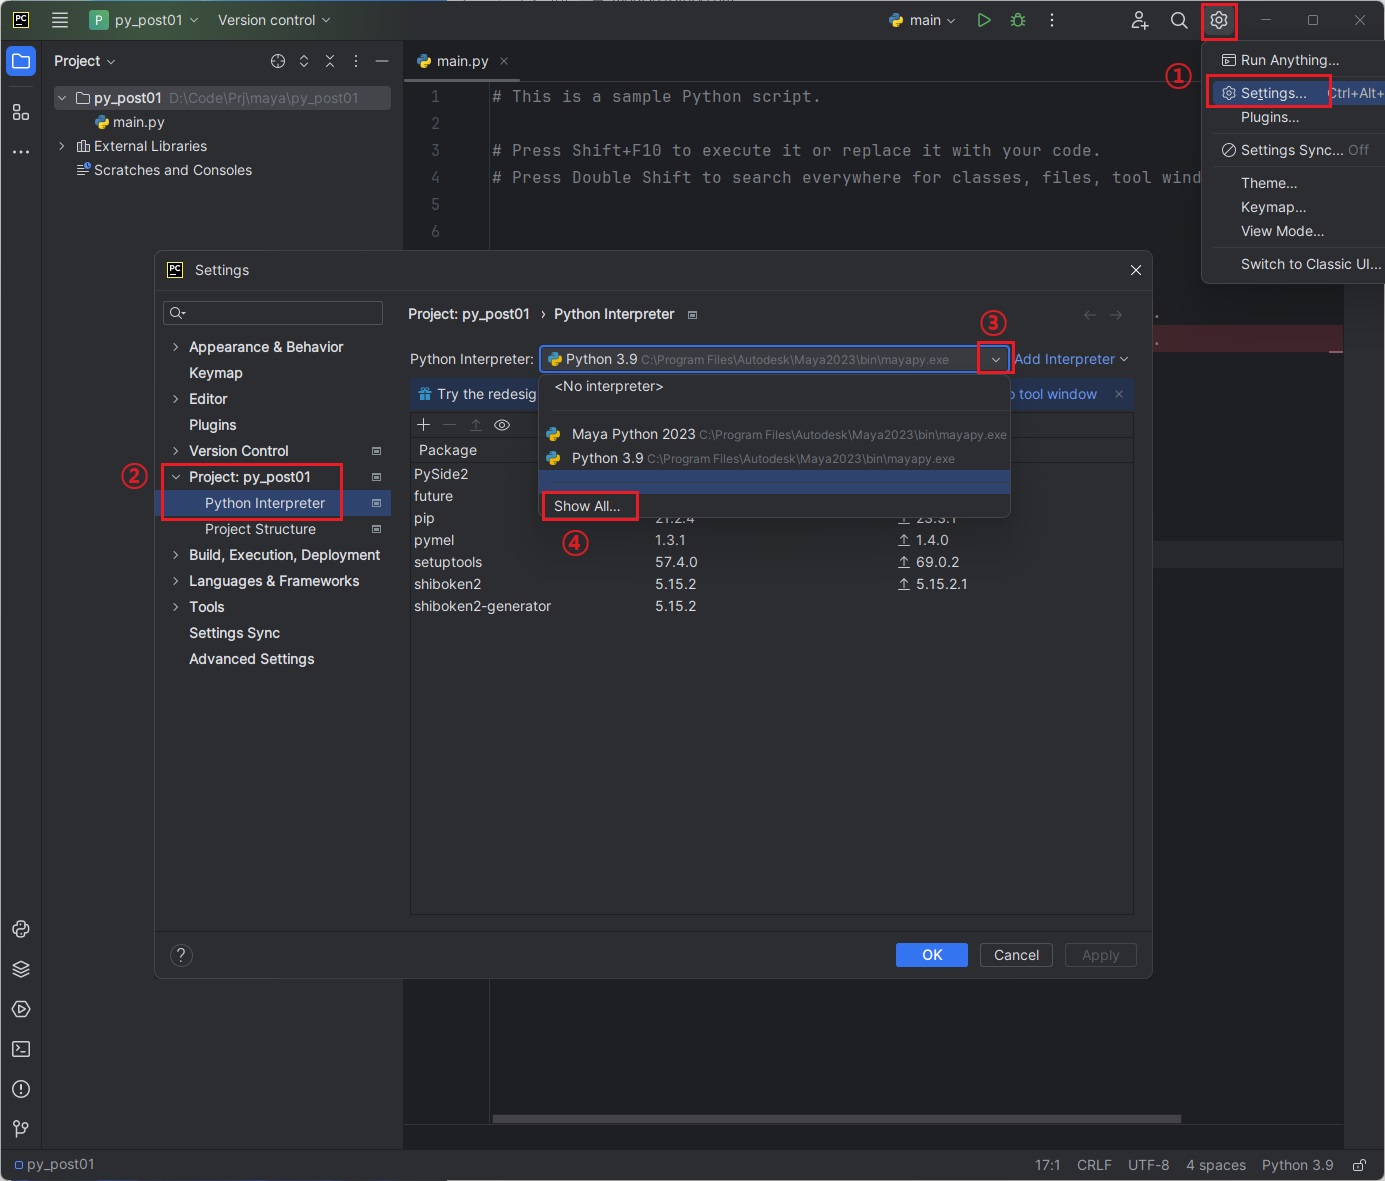Close the main.py editor tab
The image size is (1385, 1181).
point(504,61)
